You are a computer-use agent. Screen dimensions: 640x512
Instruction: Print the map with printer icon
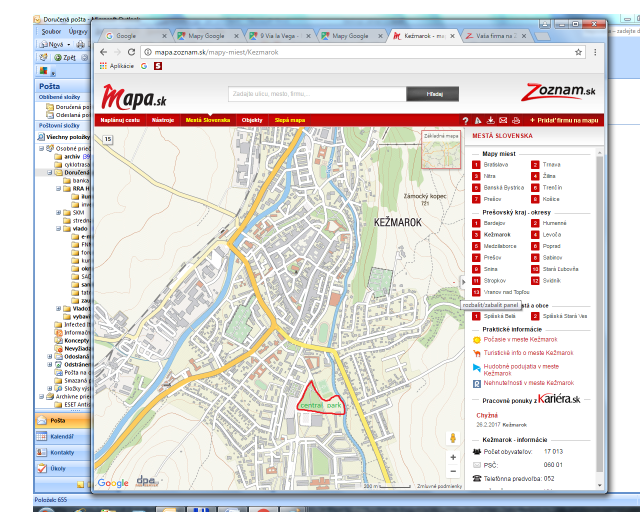[516, 120]
